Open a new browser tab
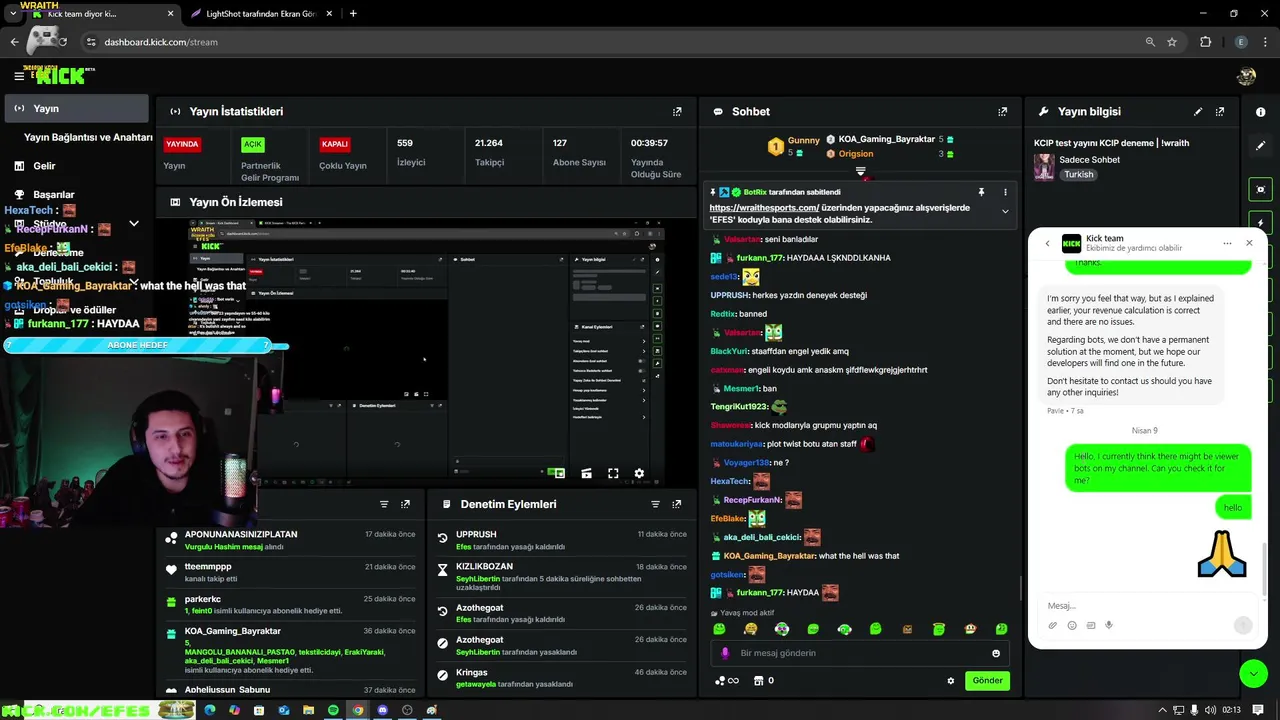This screenshot has width=1280, height=720. pos(353,14)
